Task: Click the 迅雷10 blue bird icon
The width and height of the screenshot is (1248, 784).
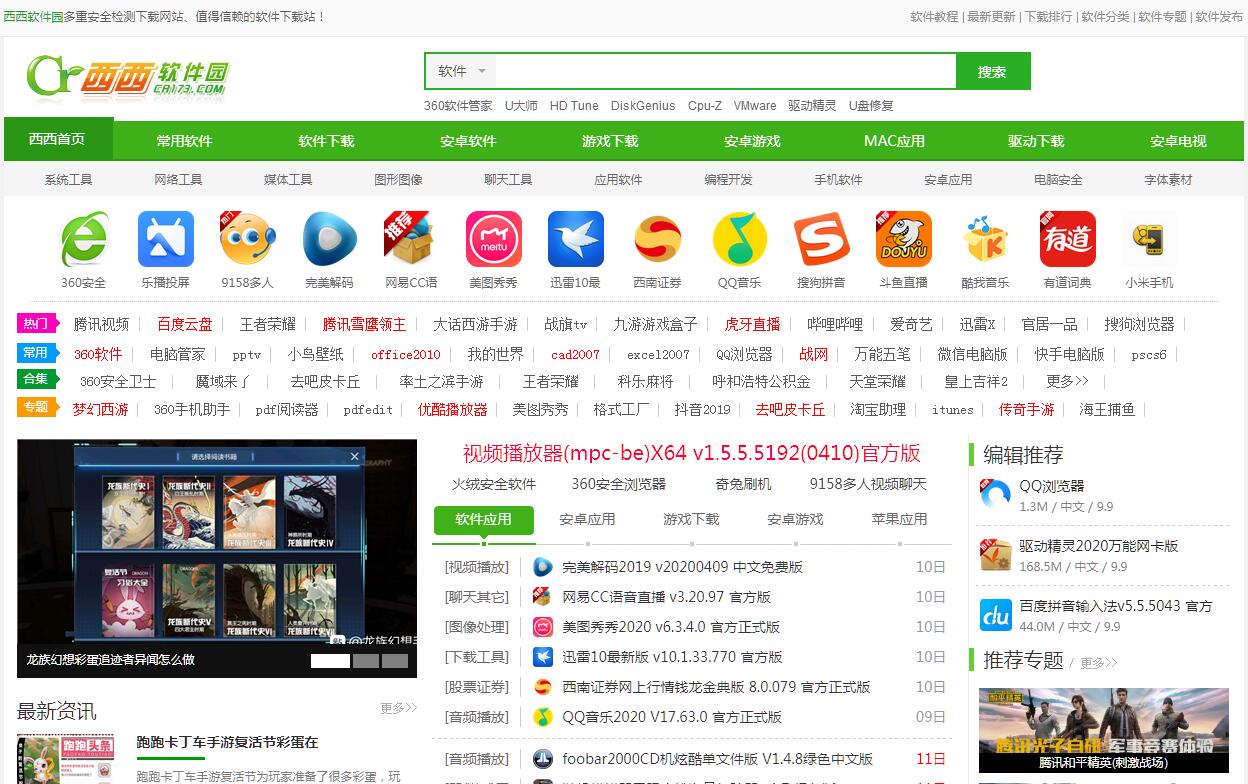Action: (575, 240)
